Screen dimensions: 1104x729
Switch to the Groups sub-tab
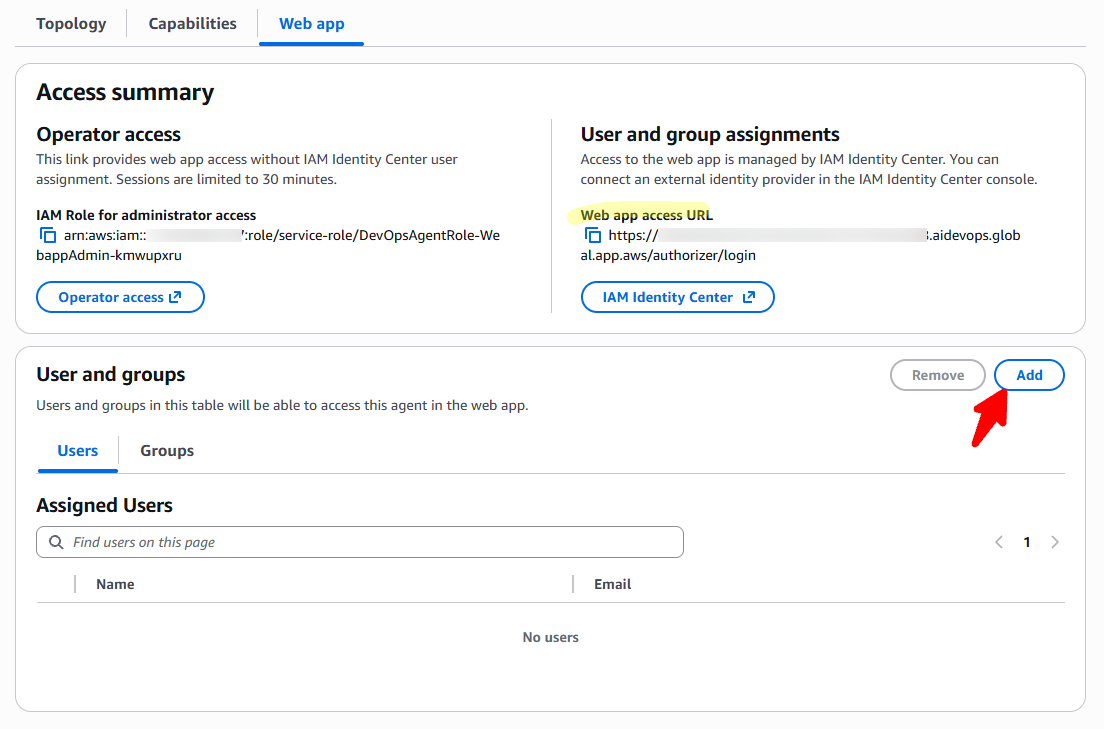coord(167,451)
